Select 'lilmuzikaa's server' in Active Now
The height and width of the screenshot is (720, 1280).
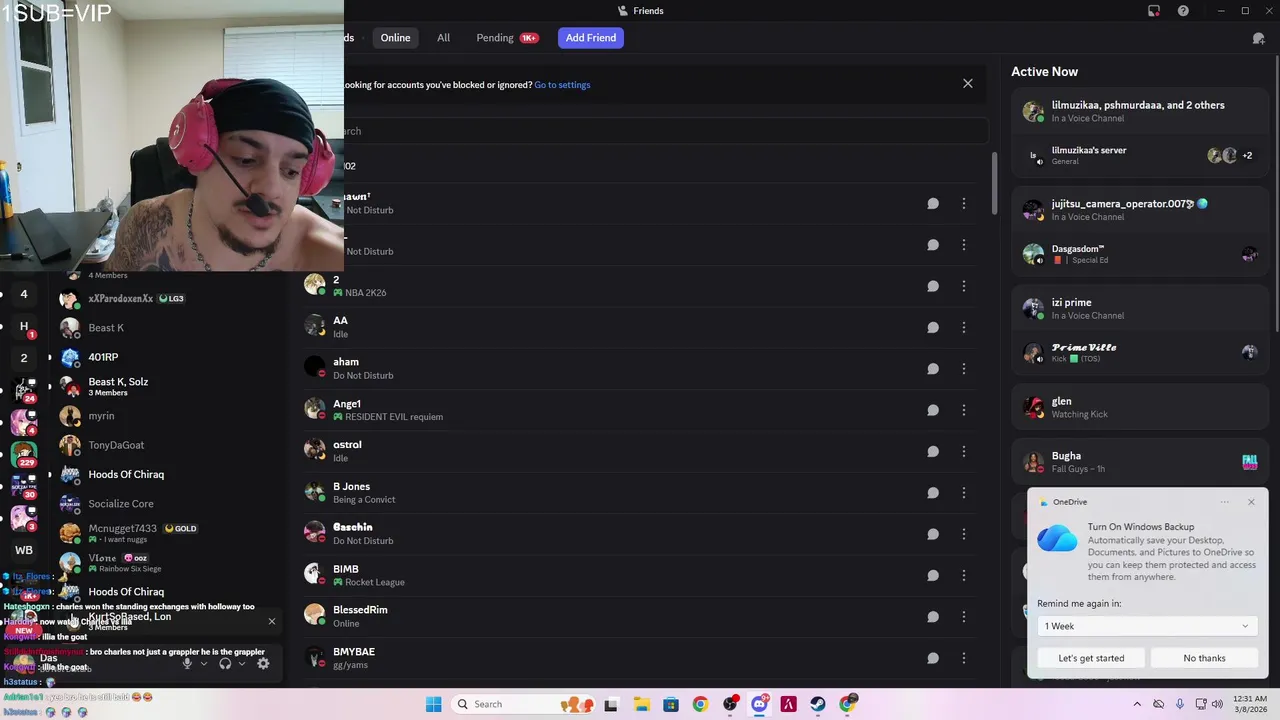[x=1141, y=155]
